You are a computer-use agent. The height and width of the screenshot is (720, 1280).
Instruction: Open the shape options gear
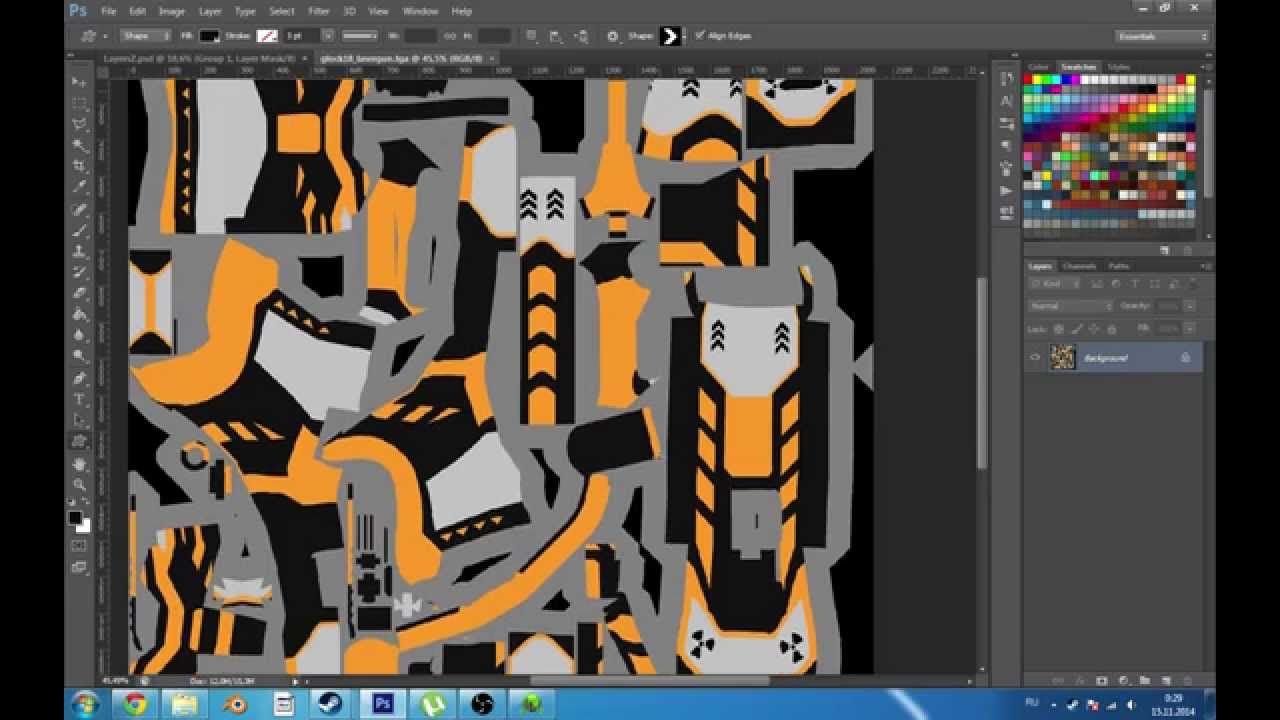tap(612, 36)
